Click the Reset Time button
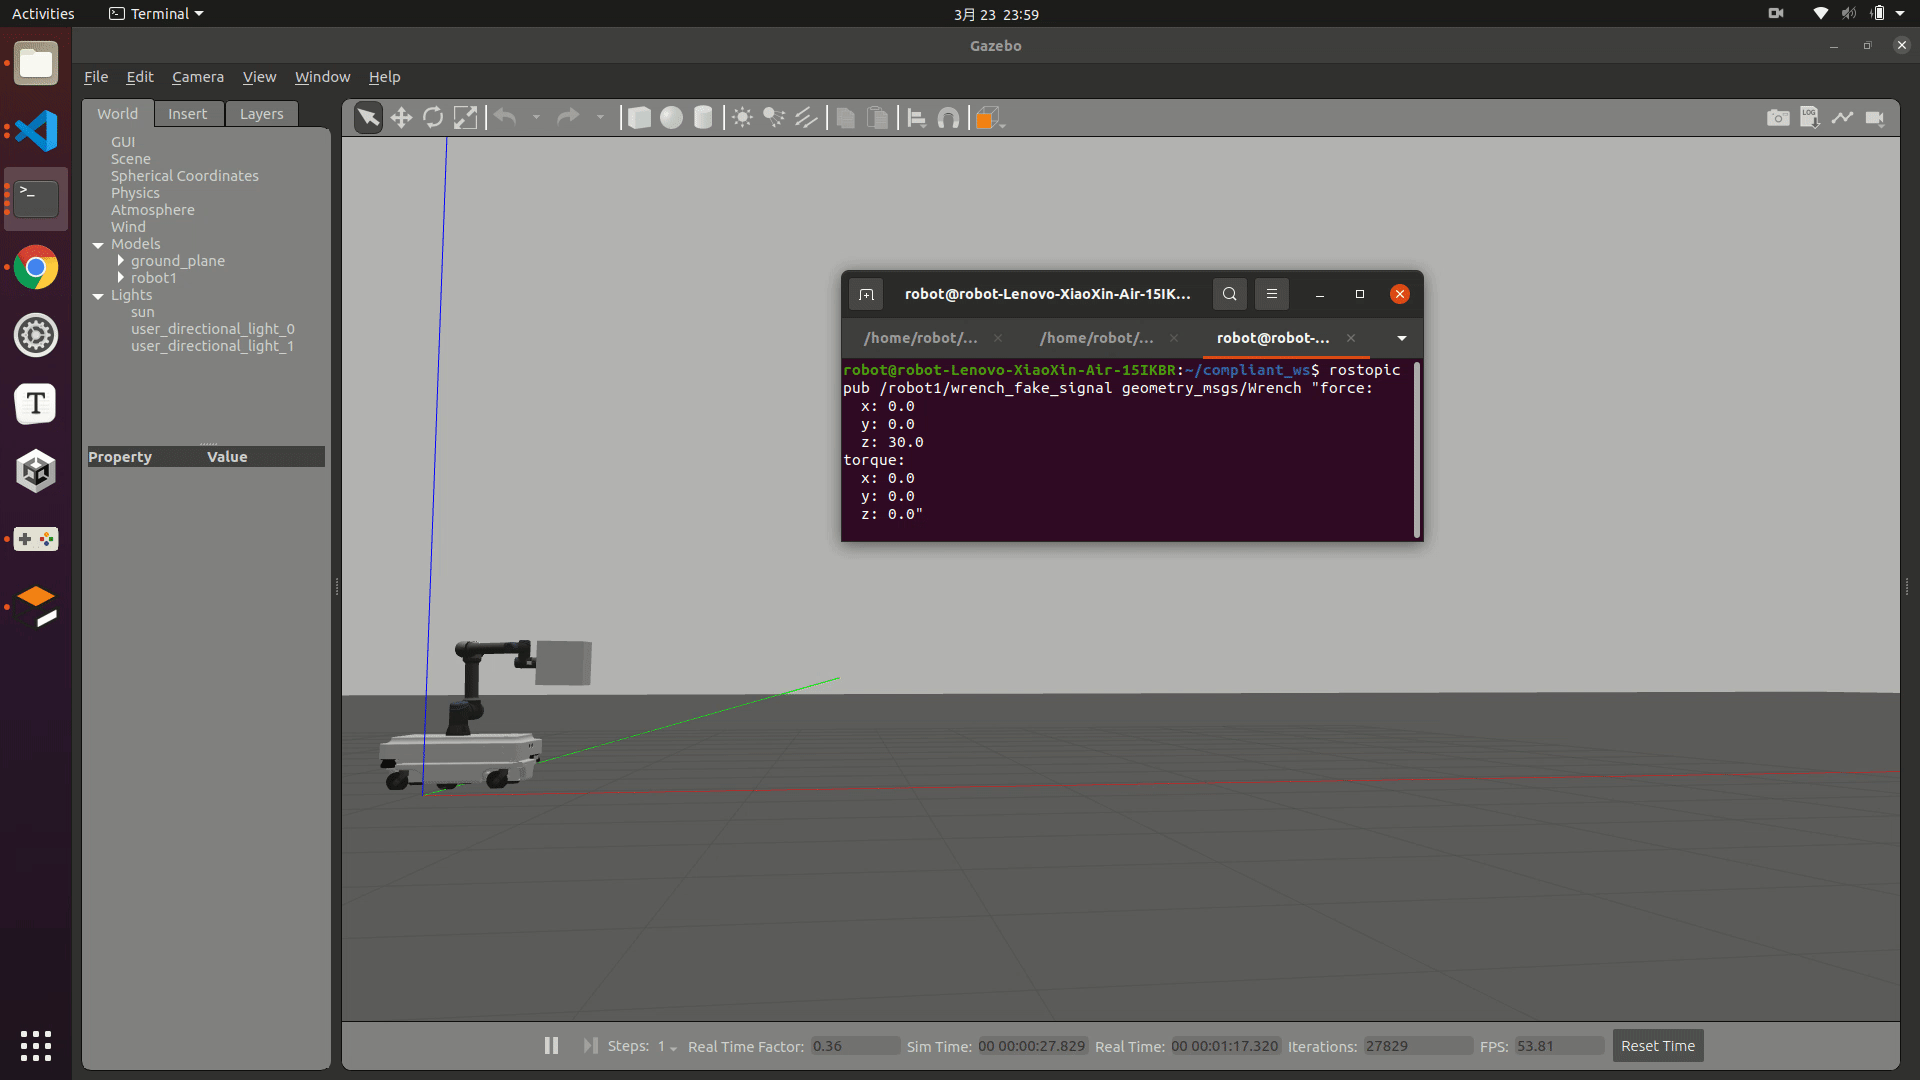This screenshot has width=1920, height=1080. tap(1657, 1046)
